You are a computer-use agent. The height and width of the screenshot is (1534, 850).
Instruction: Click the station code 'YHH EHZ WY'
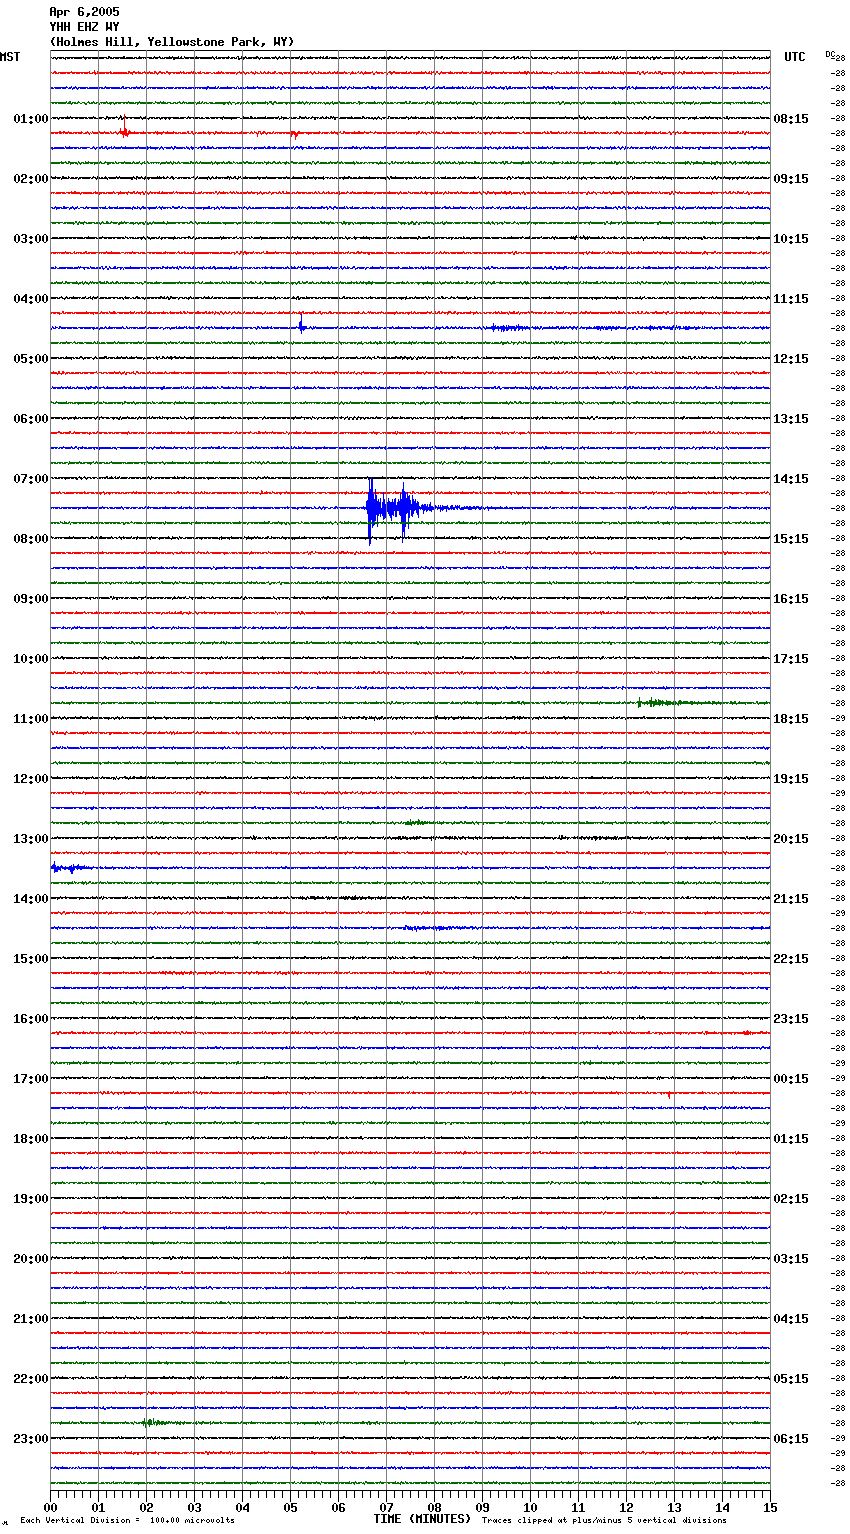(x=84, y=27)
